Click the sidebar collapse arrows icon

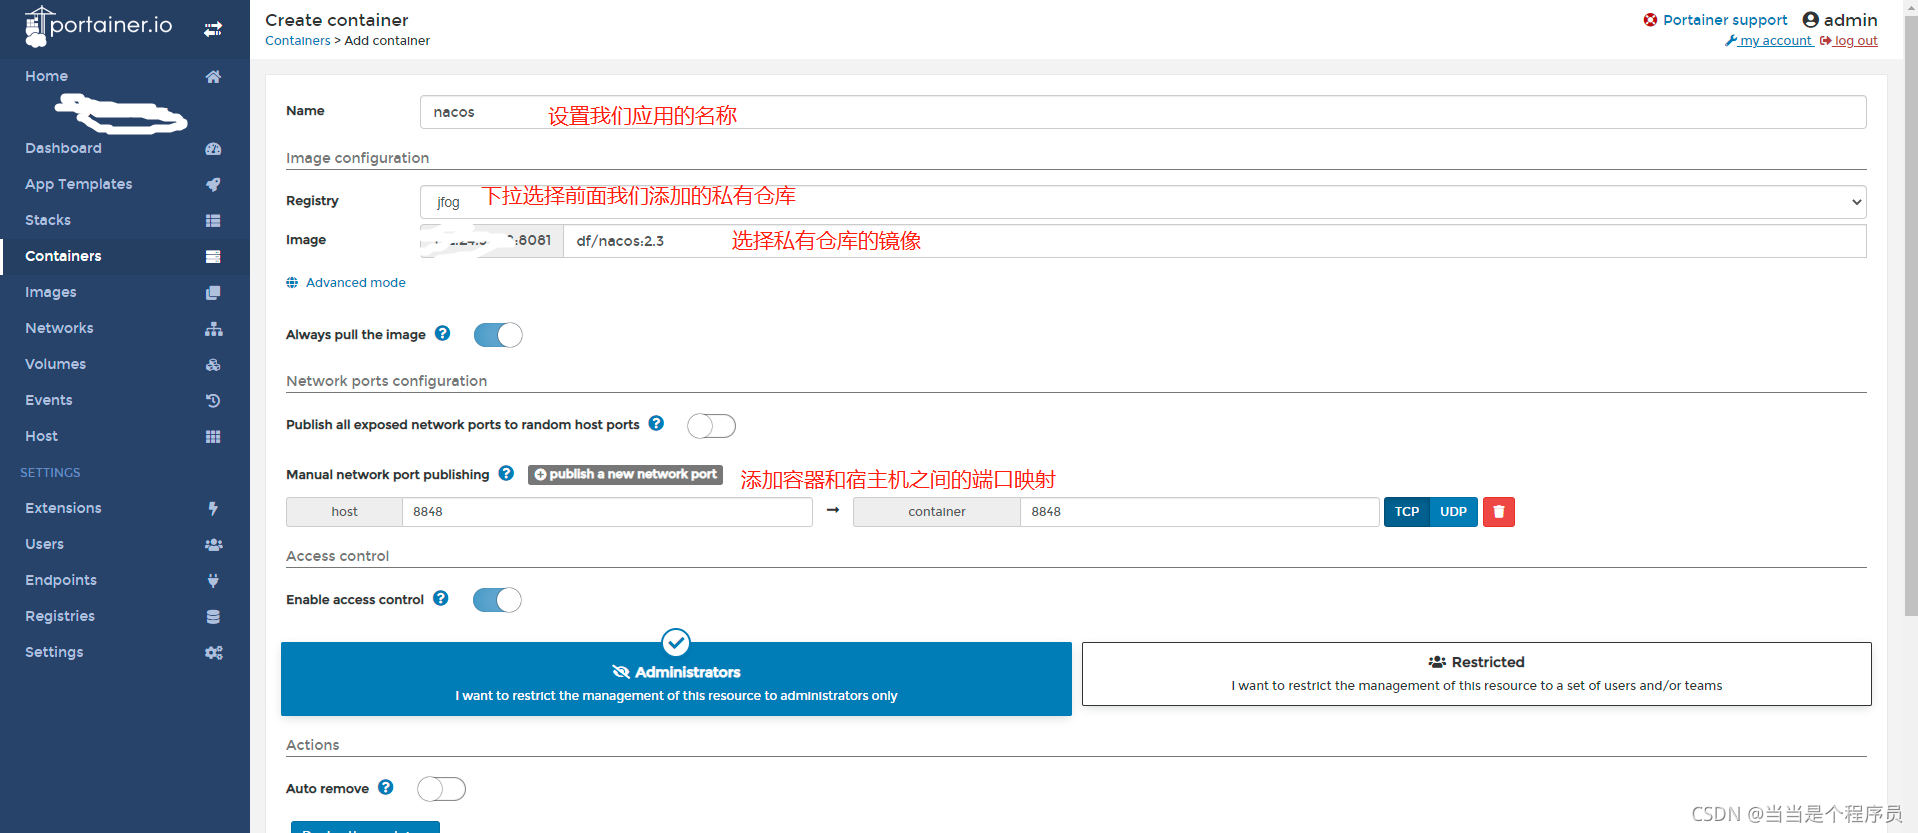tap(213, 29)
